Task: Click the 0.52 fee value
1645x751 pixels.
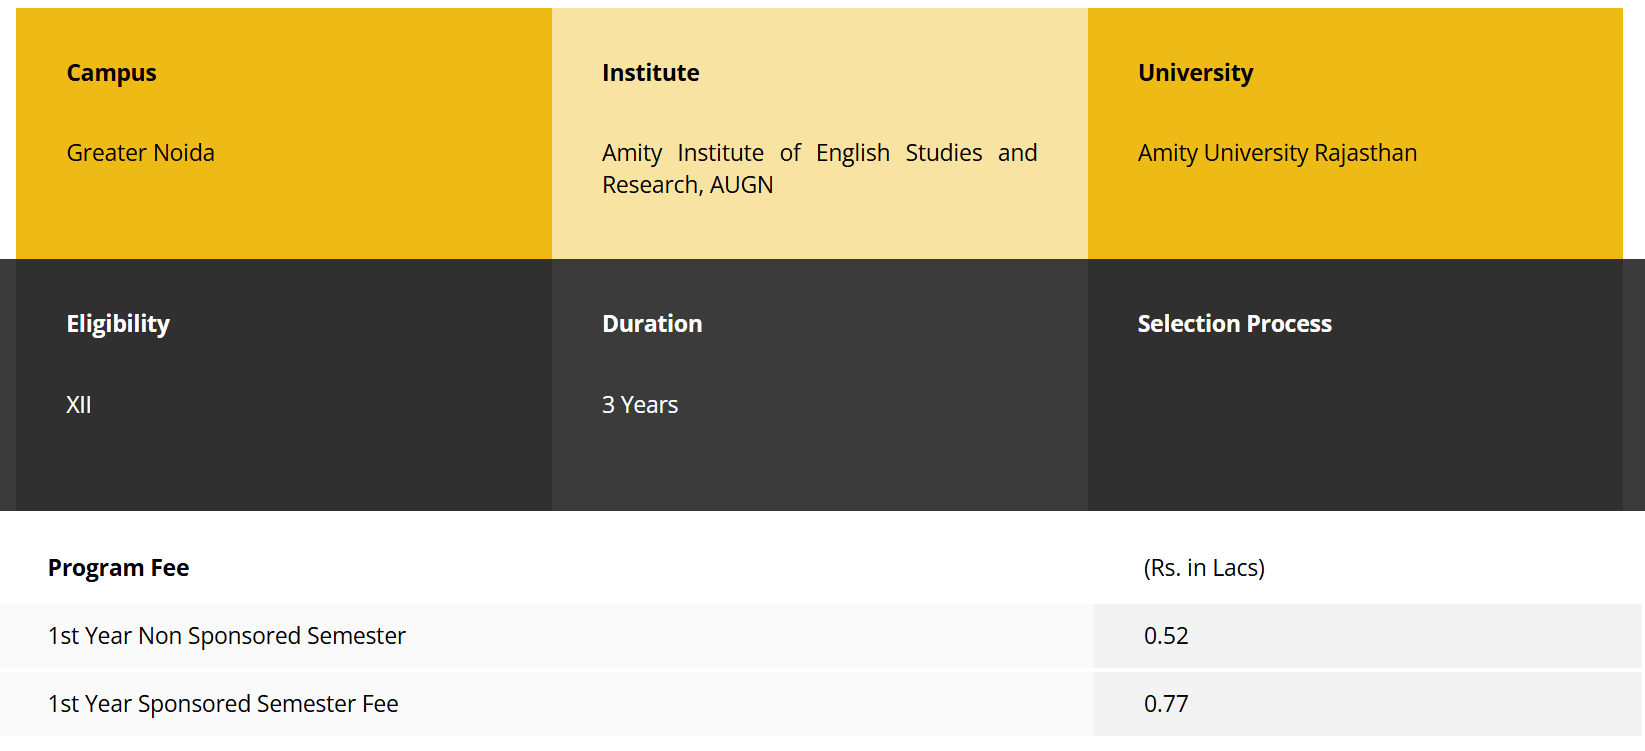Action: [x=1166, y=636]
